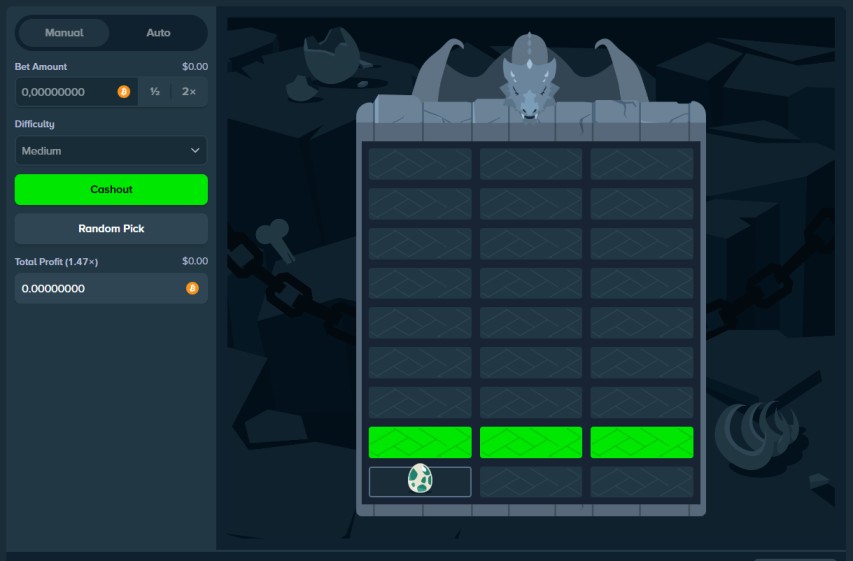The height and width of the screenshot is (561, 853).
Task: Click the Random Pick button
Action: coord(111,228)
